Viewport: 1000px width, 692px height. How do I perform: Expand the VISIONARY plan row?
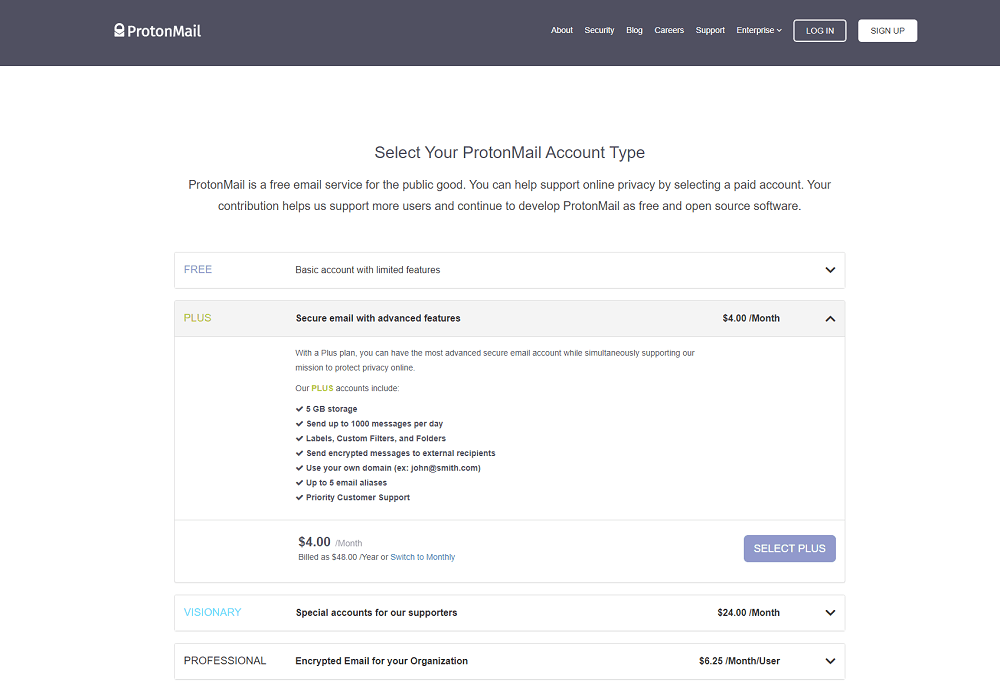click(x=830, y=612)
